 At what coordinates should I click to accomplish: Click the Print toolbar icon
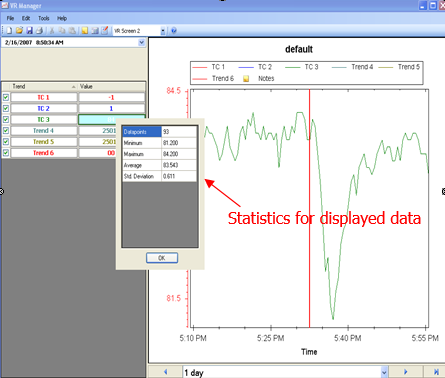tap(39, 31)
